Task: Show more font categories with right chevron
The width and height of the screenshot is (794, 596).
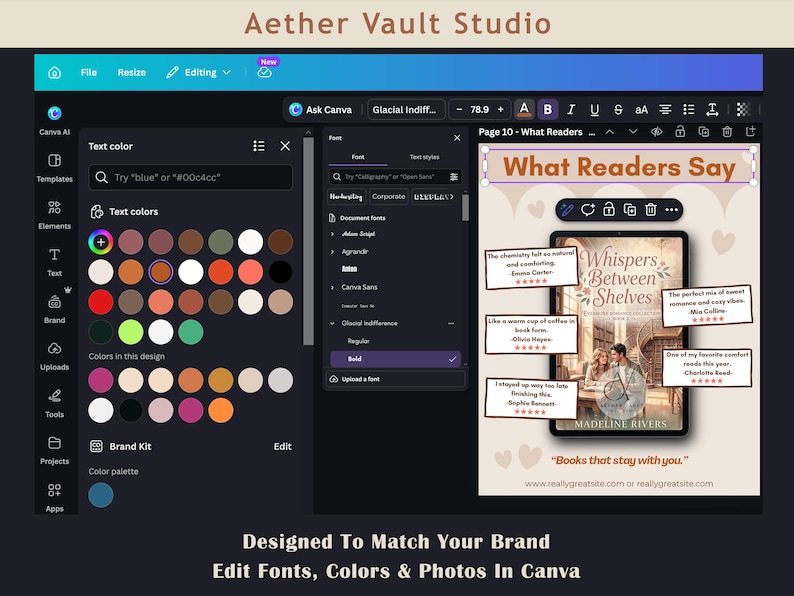Action: point(451,196)
